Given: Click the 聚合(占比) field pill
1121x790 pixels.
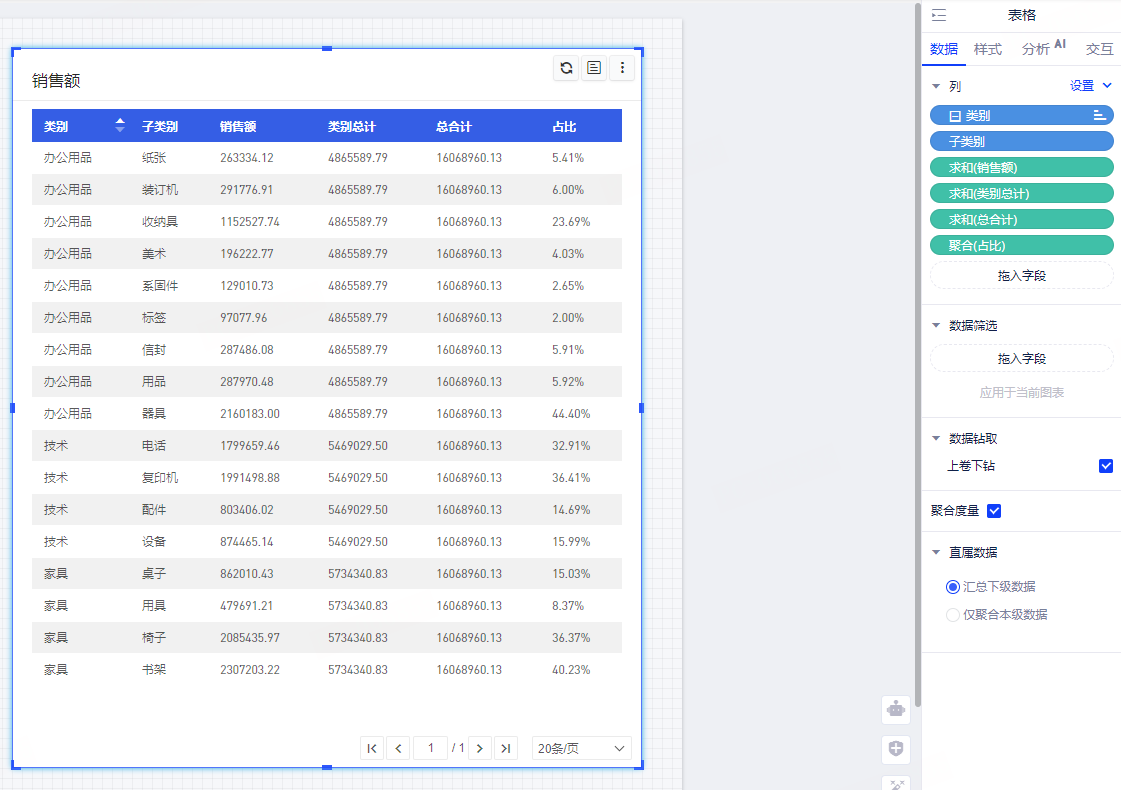Looking at the screenshot, I should 1021,246.
